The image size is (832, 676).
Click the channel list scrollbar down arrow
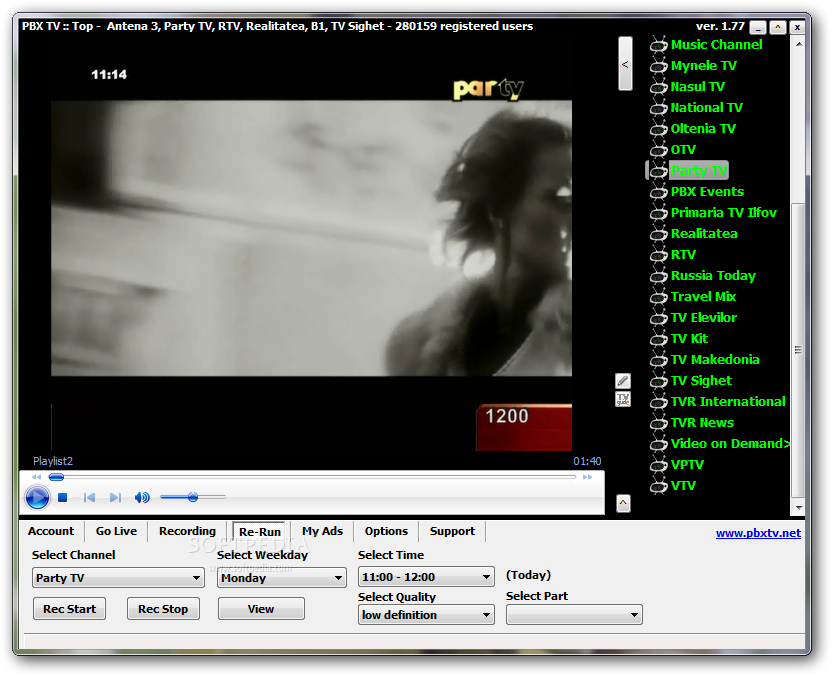[799, 508]
